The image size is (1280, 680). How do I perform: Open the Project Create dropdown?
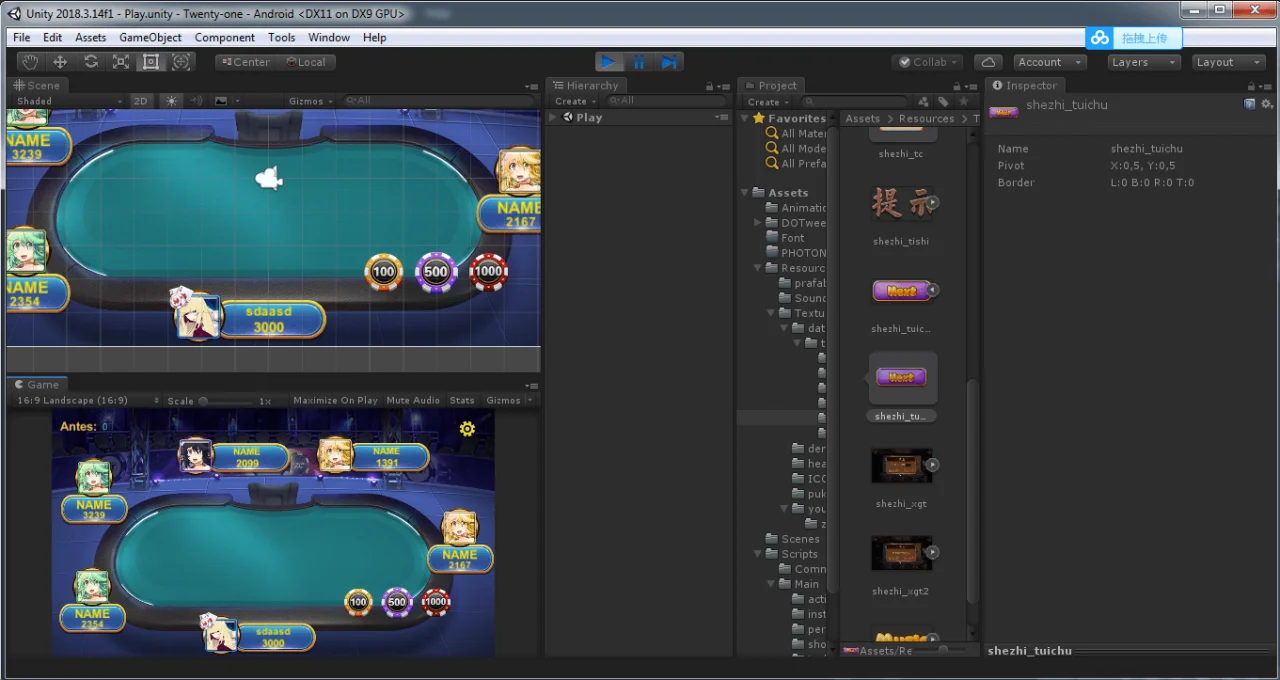767,102
